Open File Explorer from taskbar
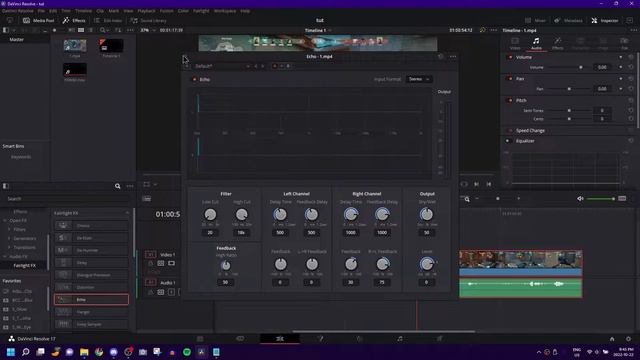Image resolution: width=640 pixels, height=360 pixels. pyautogui.click(x=84, y=352)
